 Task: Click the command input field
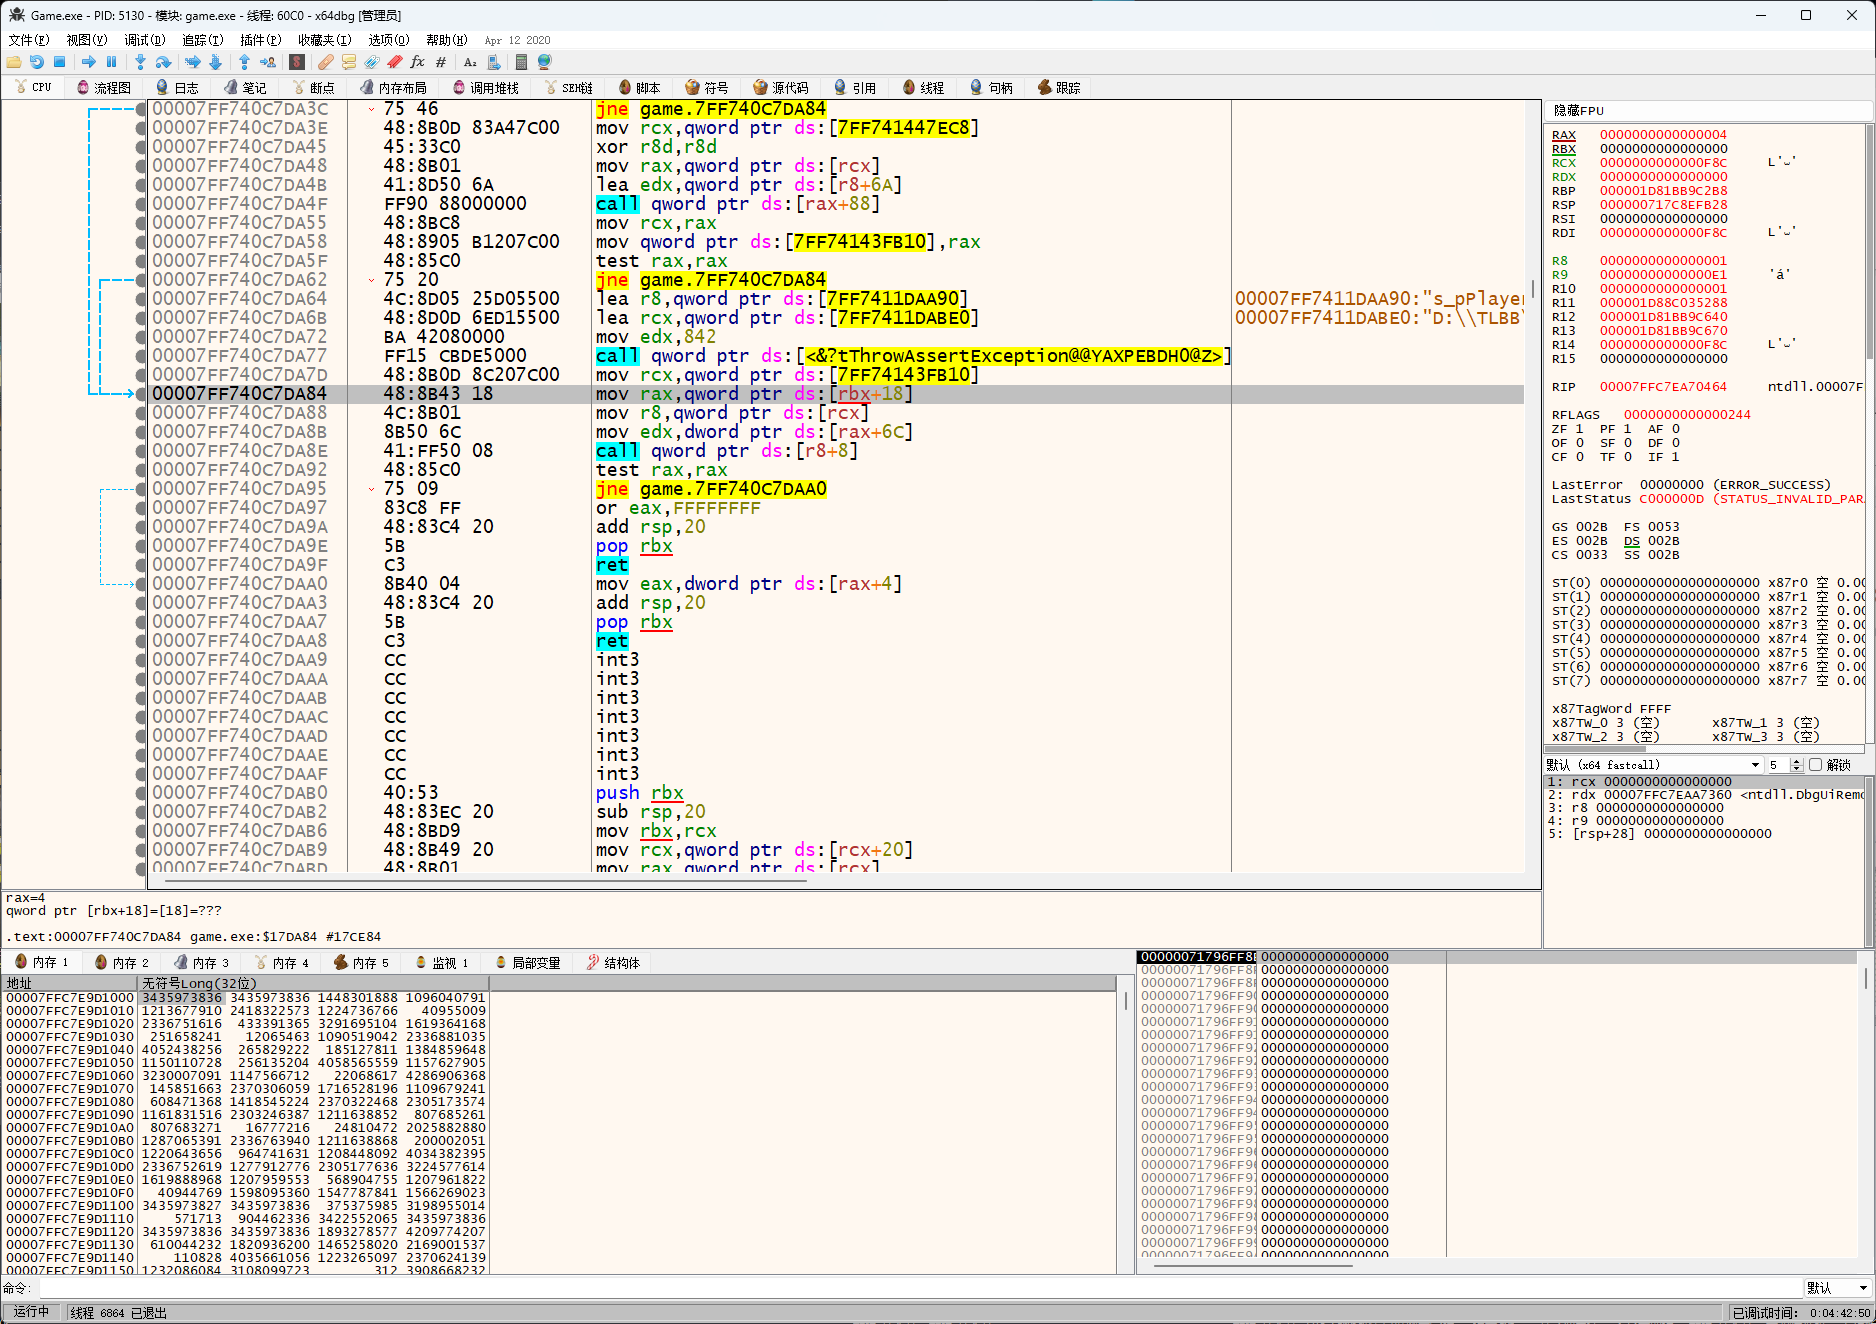919,1288
